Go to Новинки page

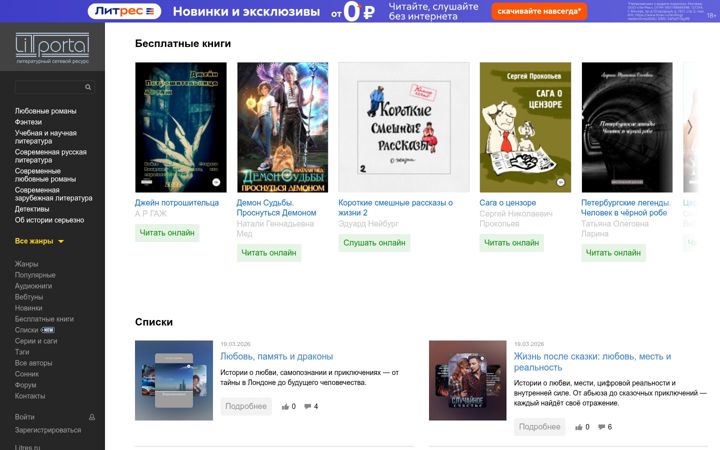click(28, 308)
